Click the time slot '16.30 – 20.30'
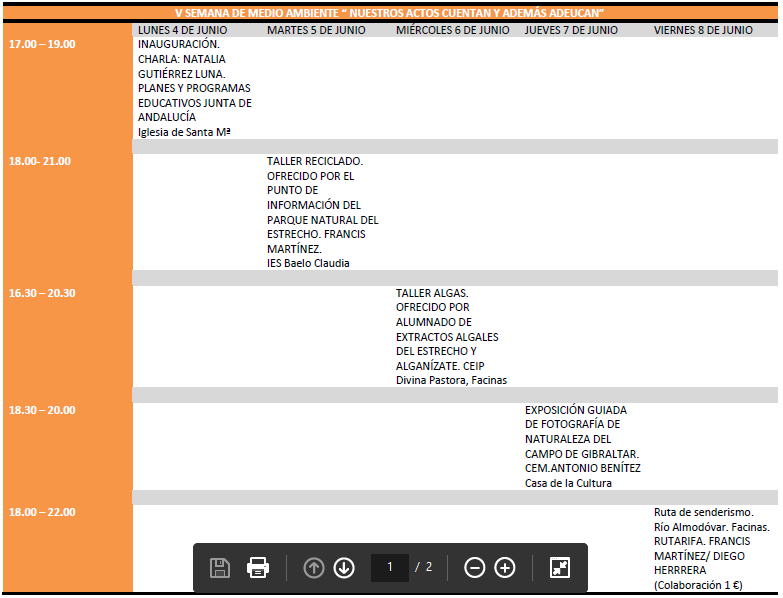This screenshot has height=598, width=783. (x=42, y=294)
